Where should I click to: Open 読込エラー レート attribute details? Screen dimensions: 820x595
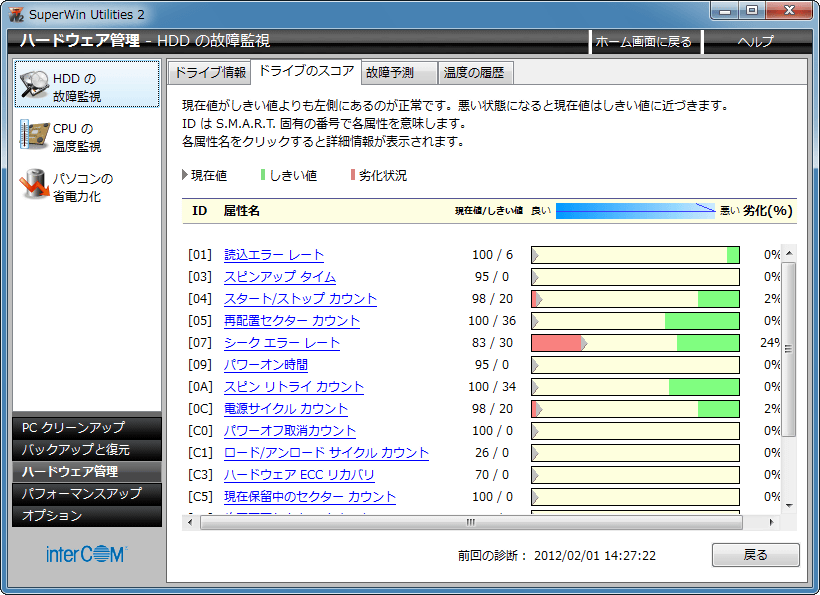pyautogui.click(x=274, y=255)
